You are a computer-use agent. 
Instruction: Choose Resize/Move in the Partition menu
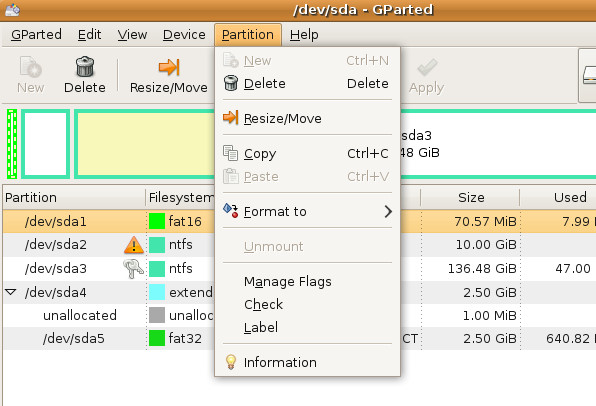point(307,118)
